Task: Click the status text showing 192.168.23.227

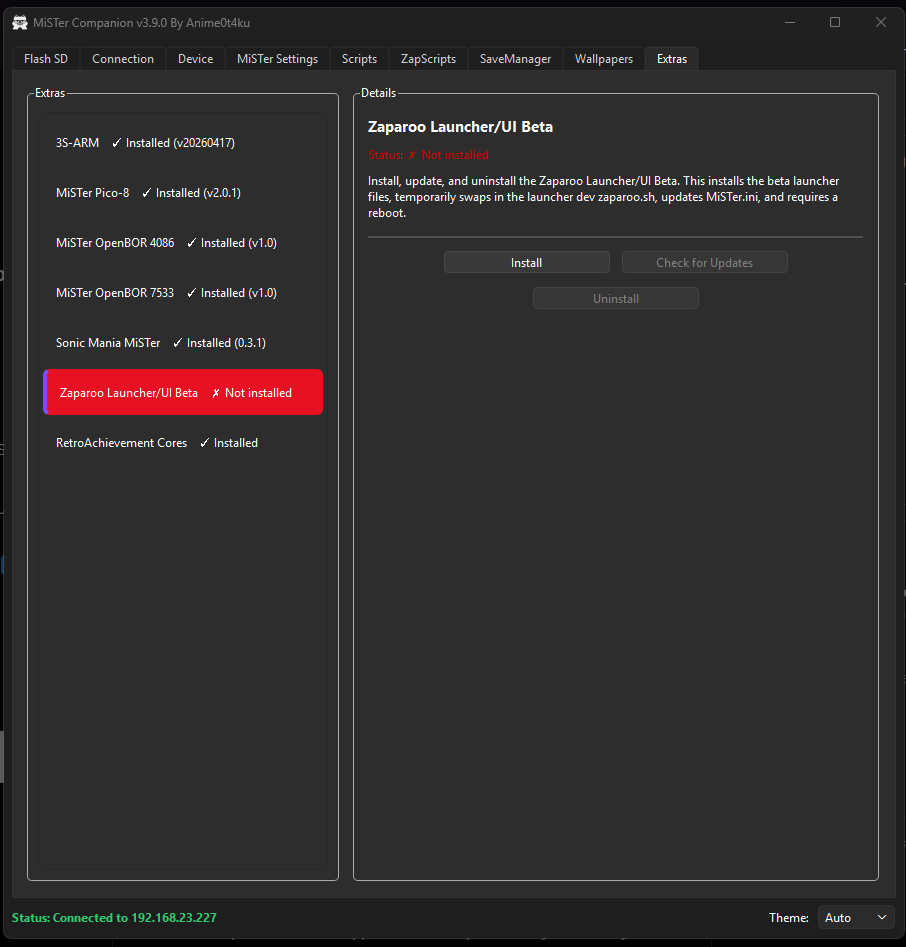Action: (114, 917)
